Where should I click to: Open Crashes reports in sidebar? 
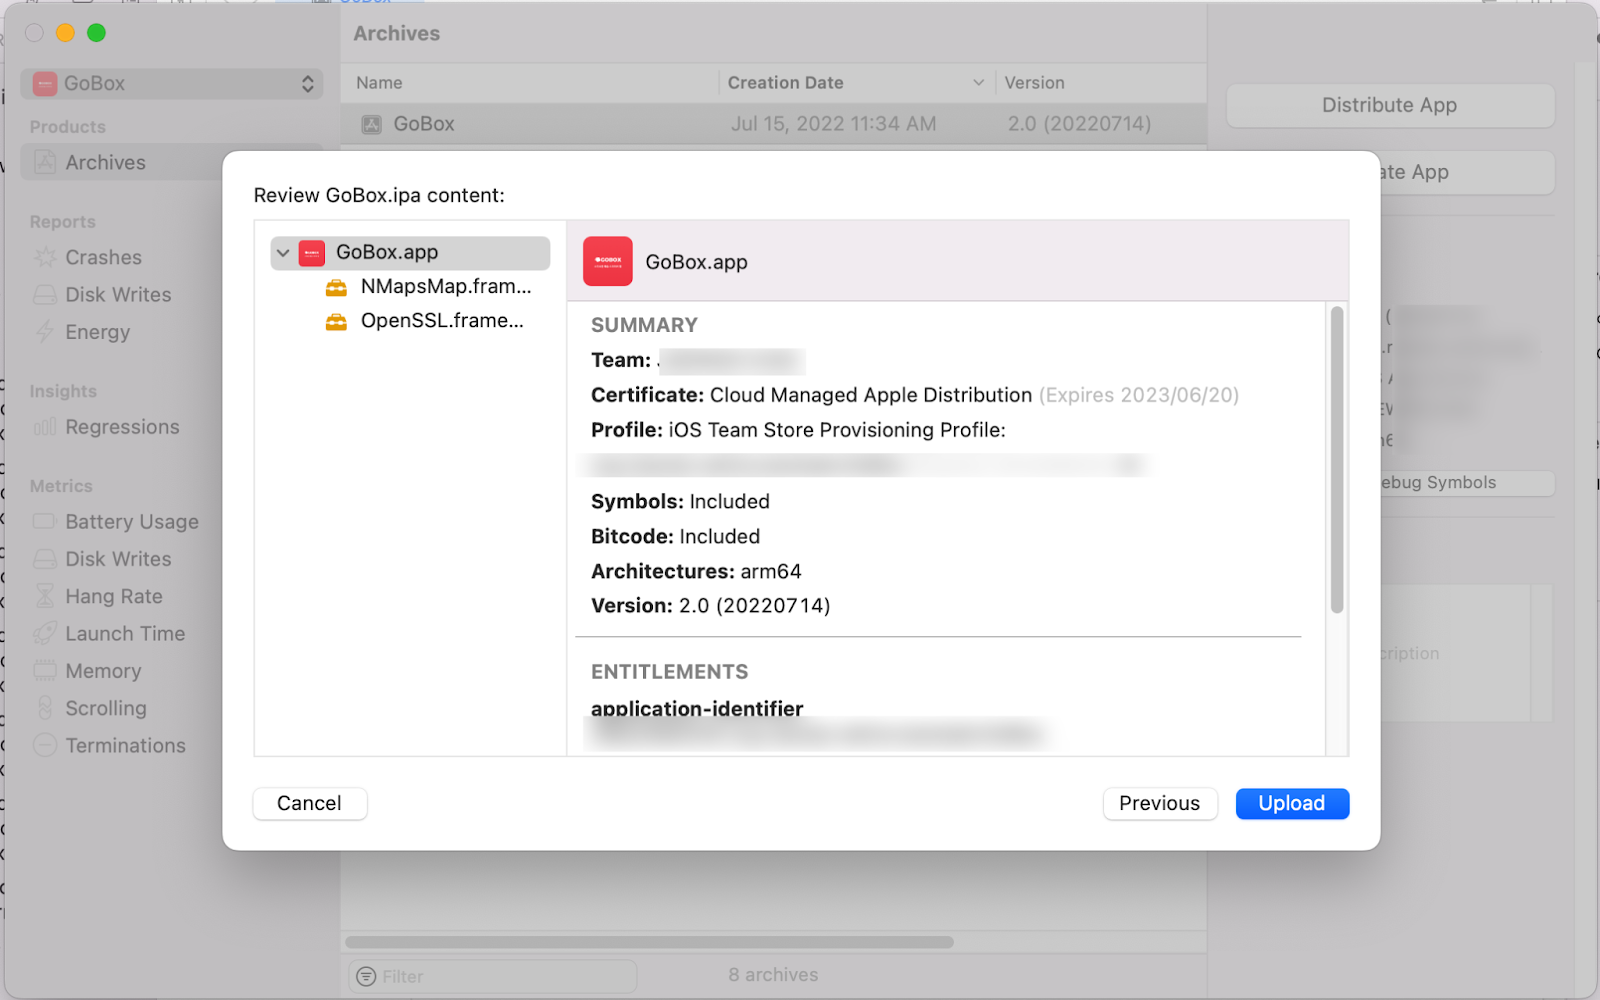(x=103, y=257)
